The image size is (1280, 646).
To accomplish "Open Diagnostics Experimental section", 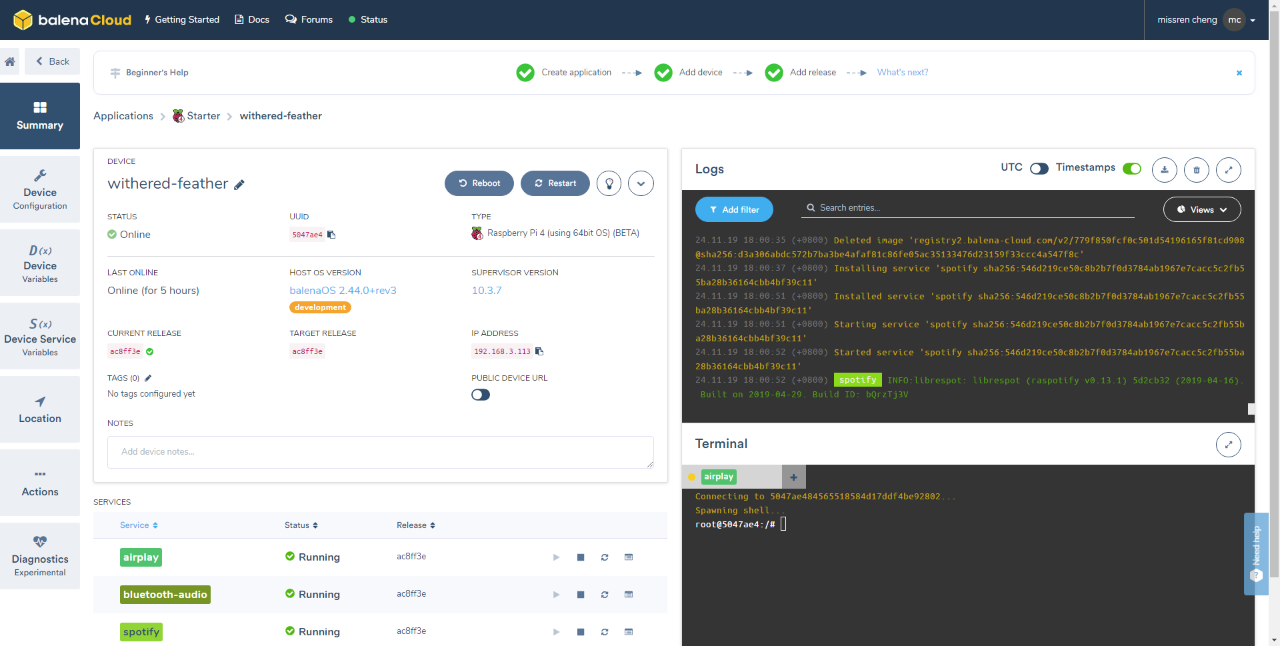I will click(40, 556).
